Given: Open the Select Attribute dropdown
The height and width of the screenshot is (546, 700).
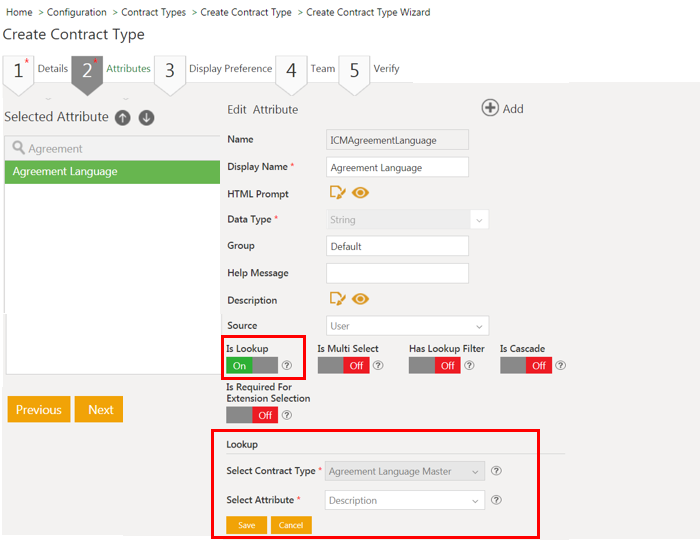Looking at the screenshot, I should (405, 500).
